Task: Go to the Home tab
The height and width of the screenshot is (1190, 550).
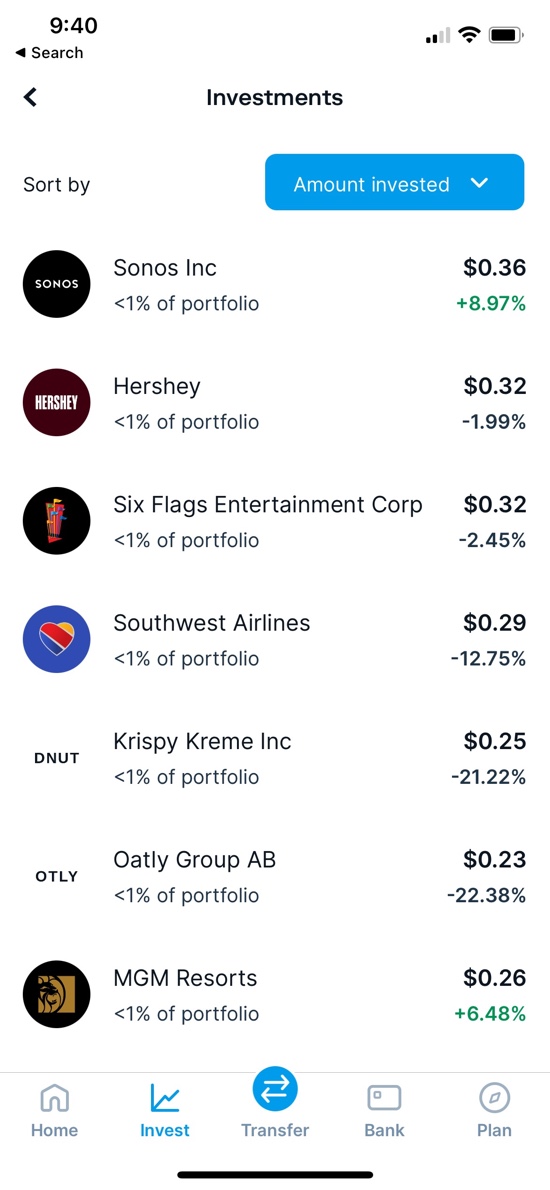Action: (x=55, y=1110)
